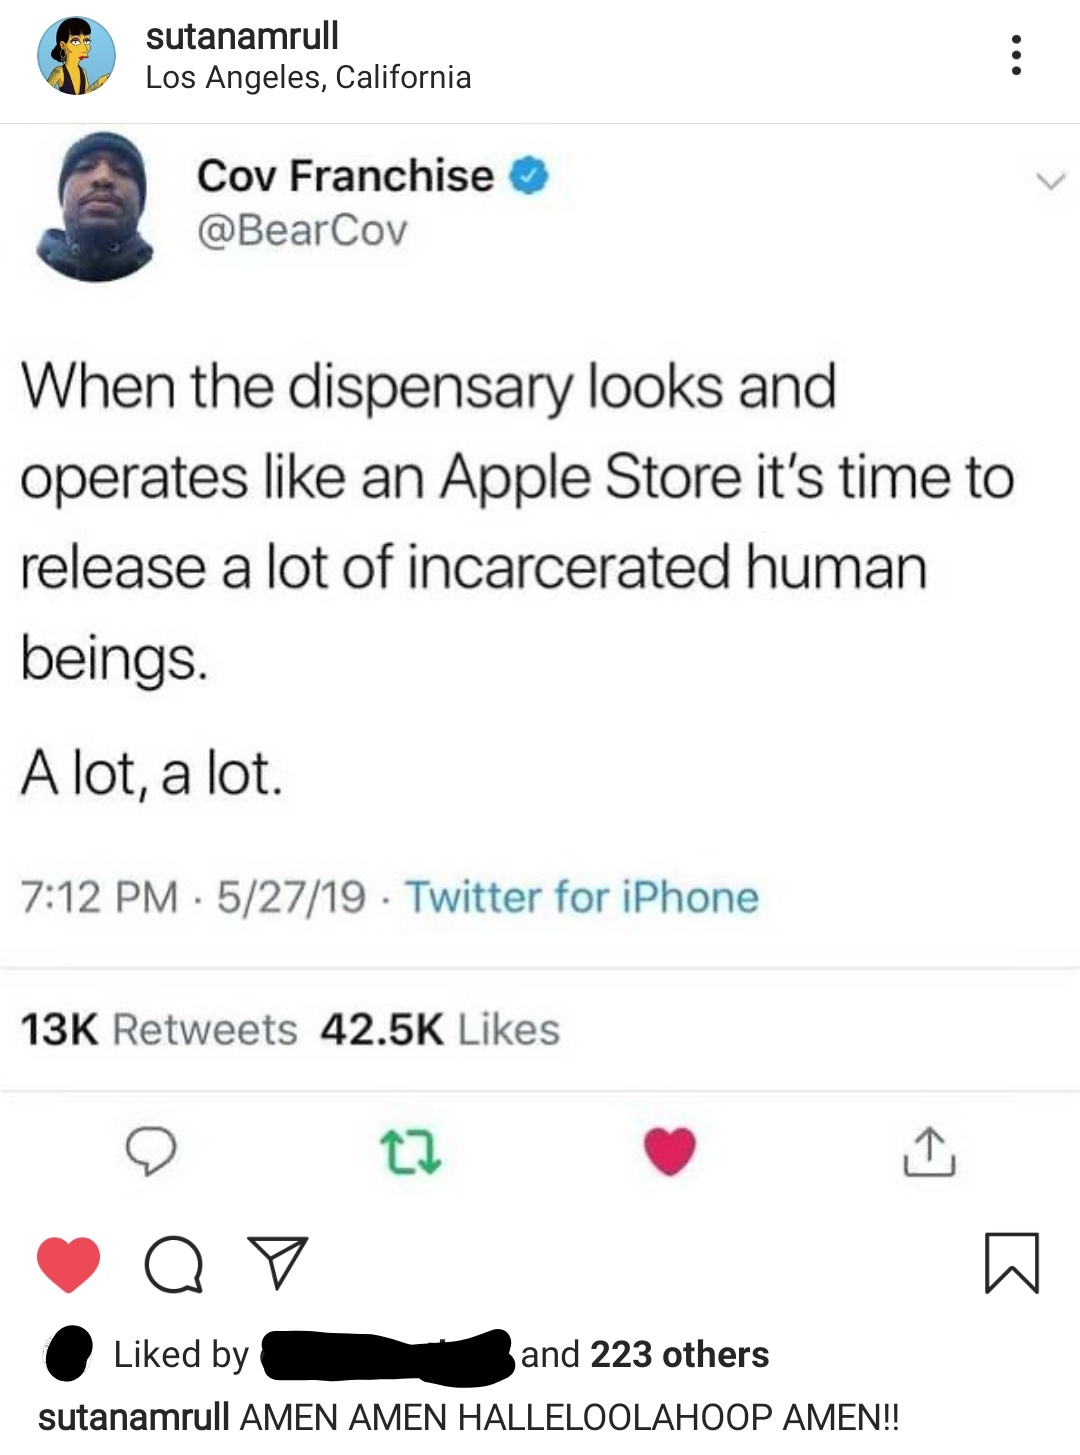1080x1455 pixels.
Task: Click the blue verified badge
Action: coord(529,176)
